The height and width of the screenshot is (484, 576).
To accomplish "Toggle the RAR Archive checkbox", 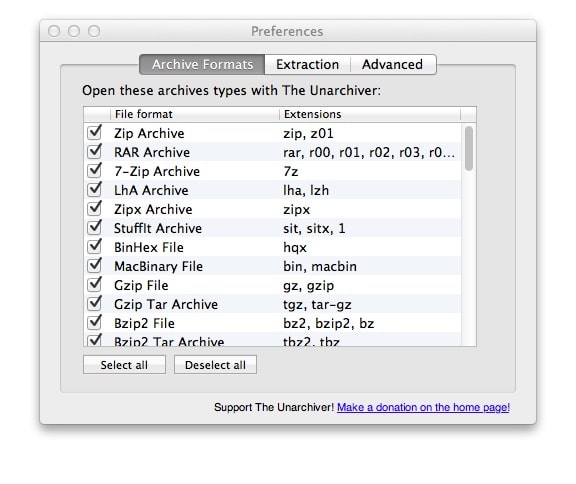I will pyautogui.click(x=94, y=152).
